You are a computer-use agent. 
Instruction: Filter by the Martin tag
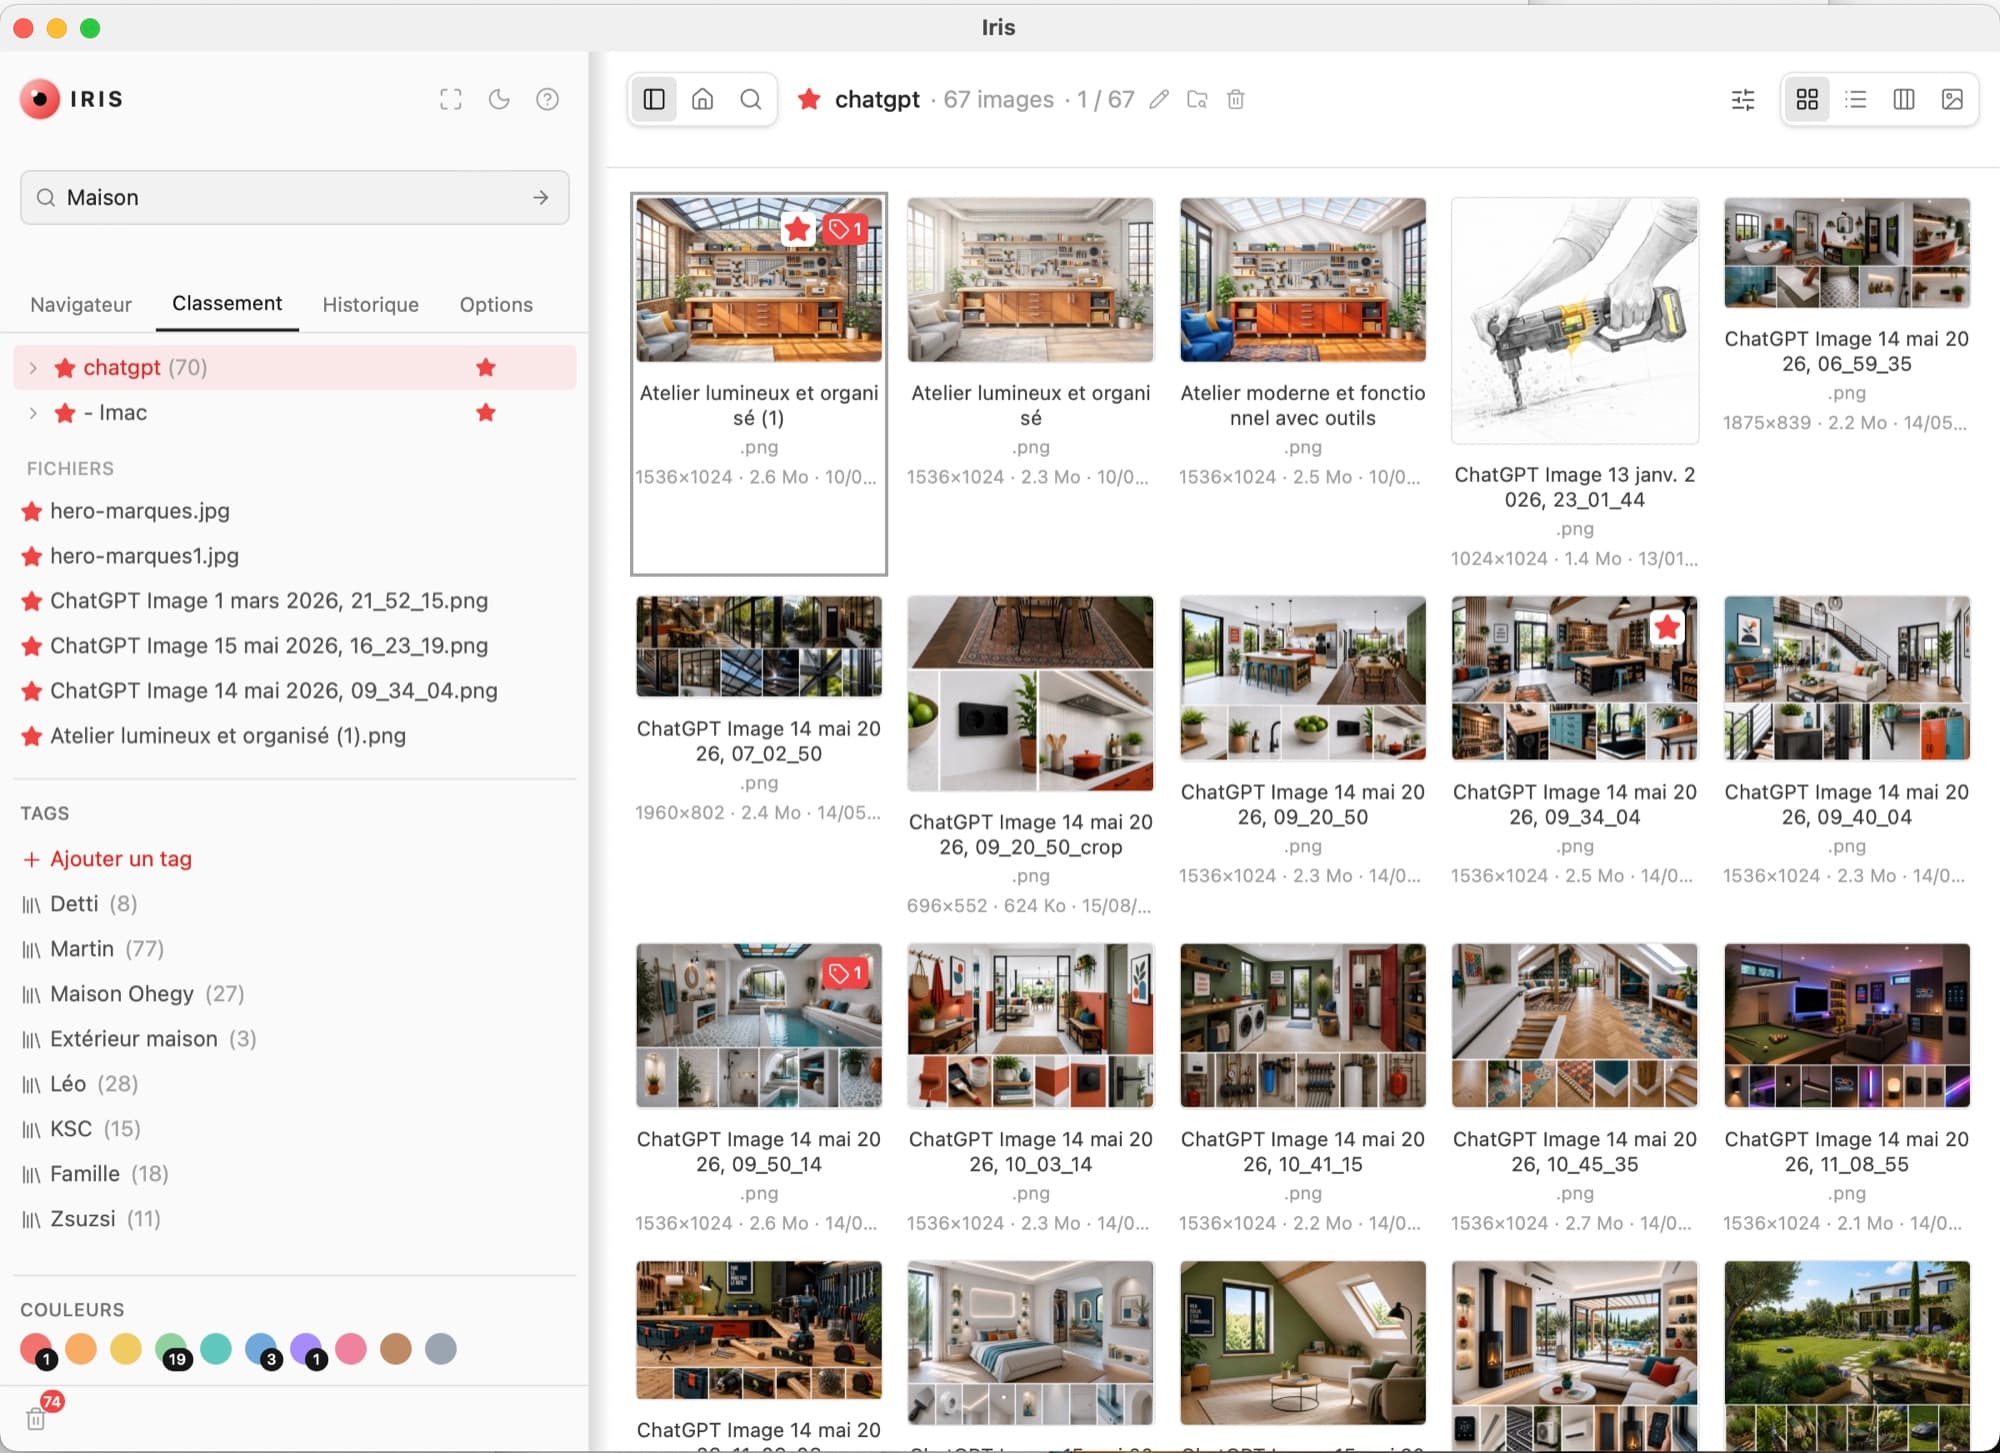93,949
